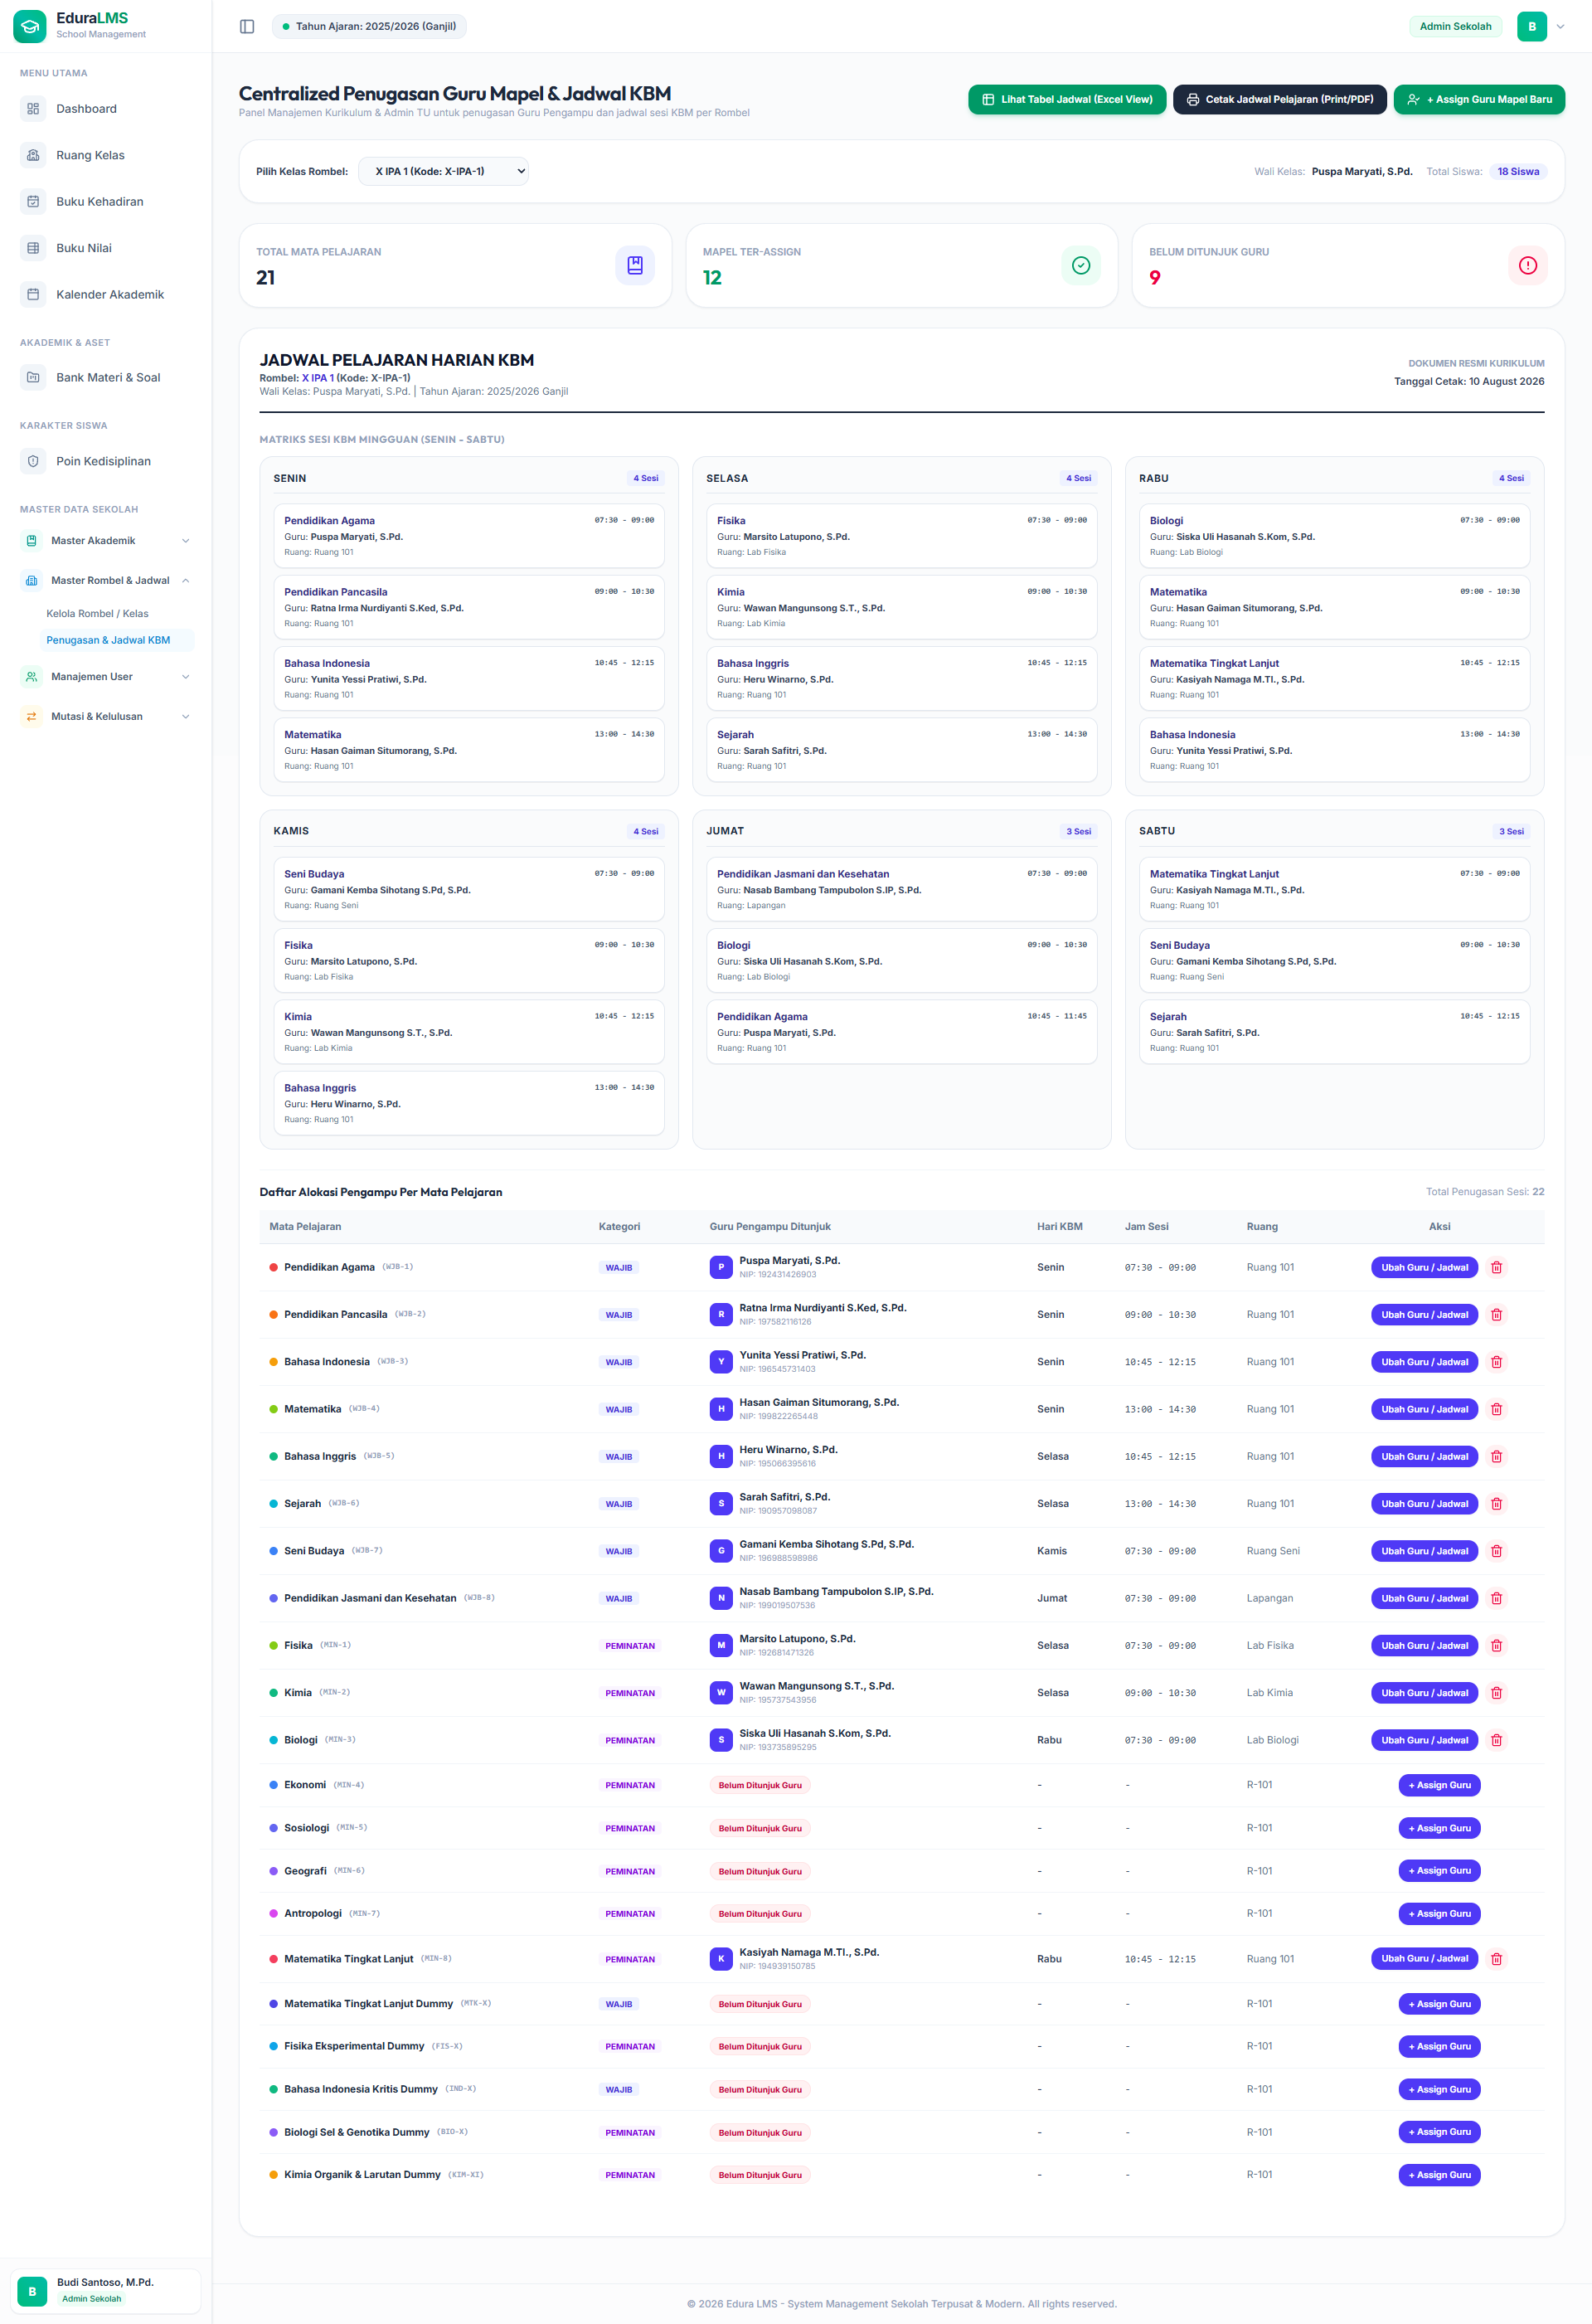Screen dimensions: 1592x2324
Task: Select Kalender Akademik in the sidebar
Action: (106, 295)
